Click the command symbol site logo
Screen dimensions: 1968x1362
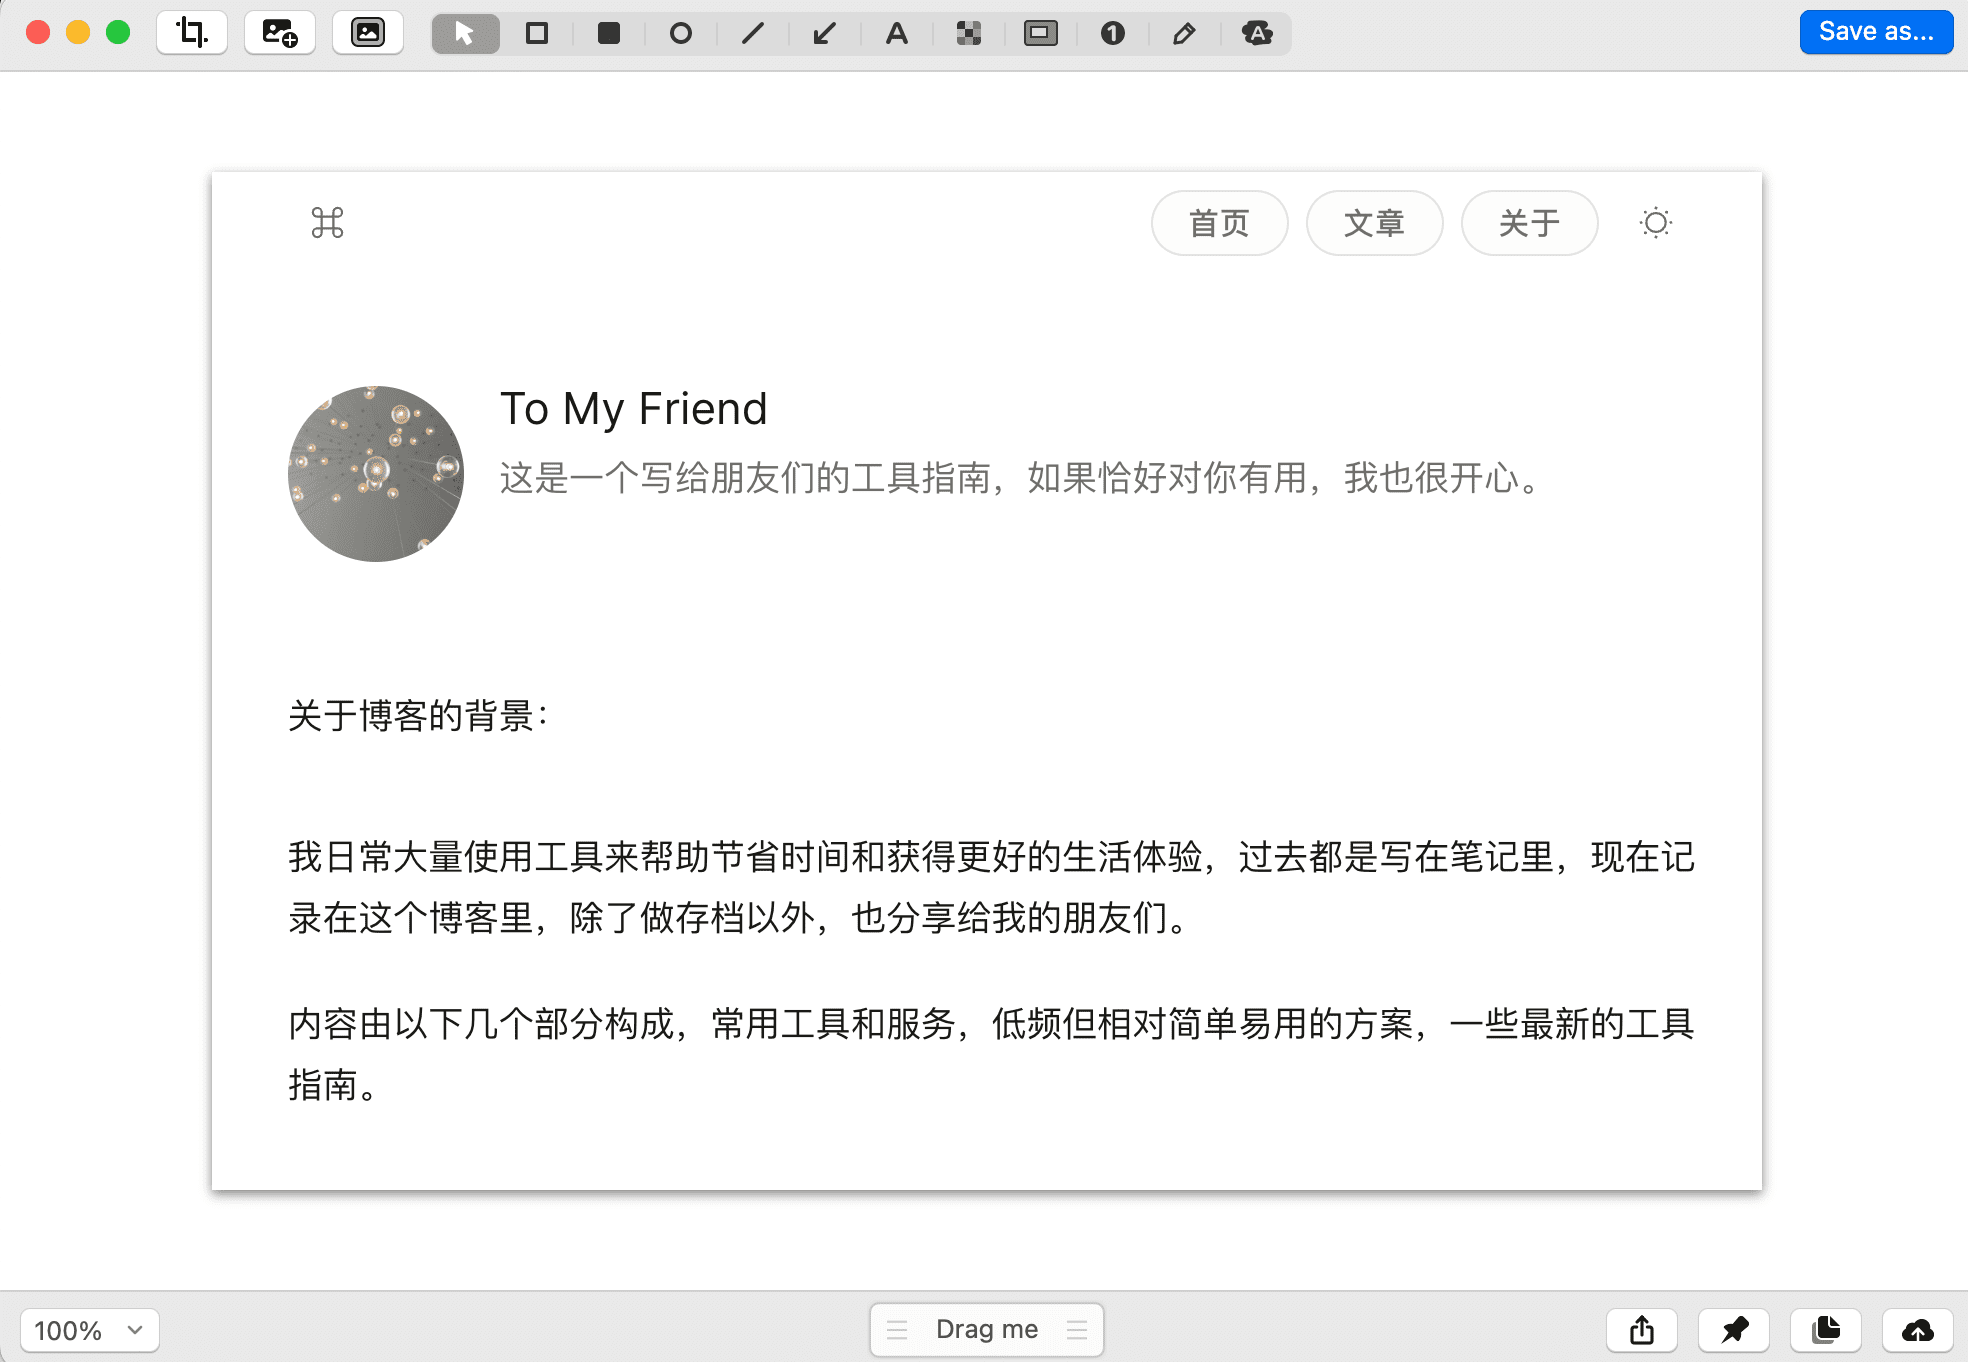[x=327, y=222]
